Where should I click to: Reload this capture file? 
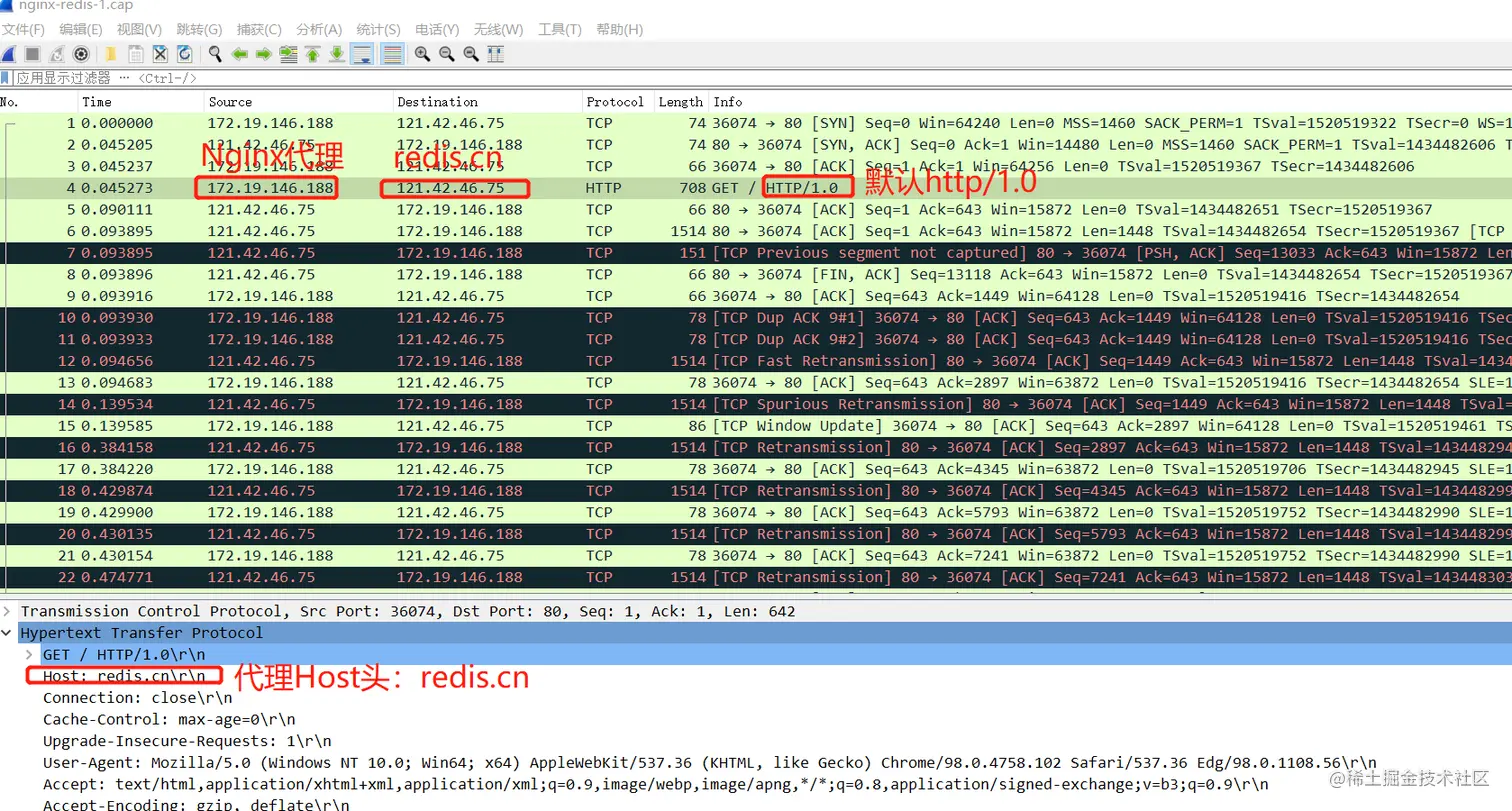[184, 54]
